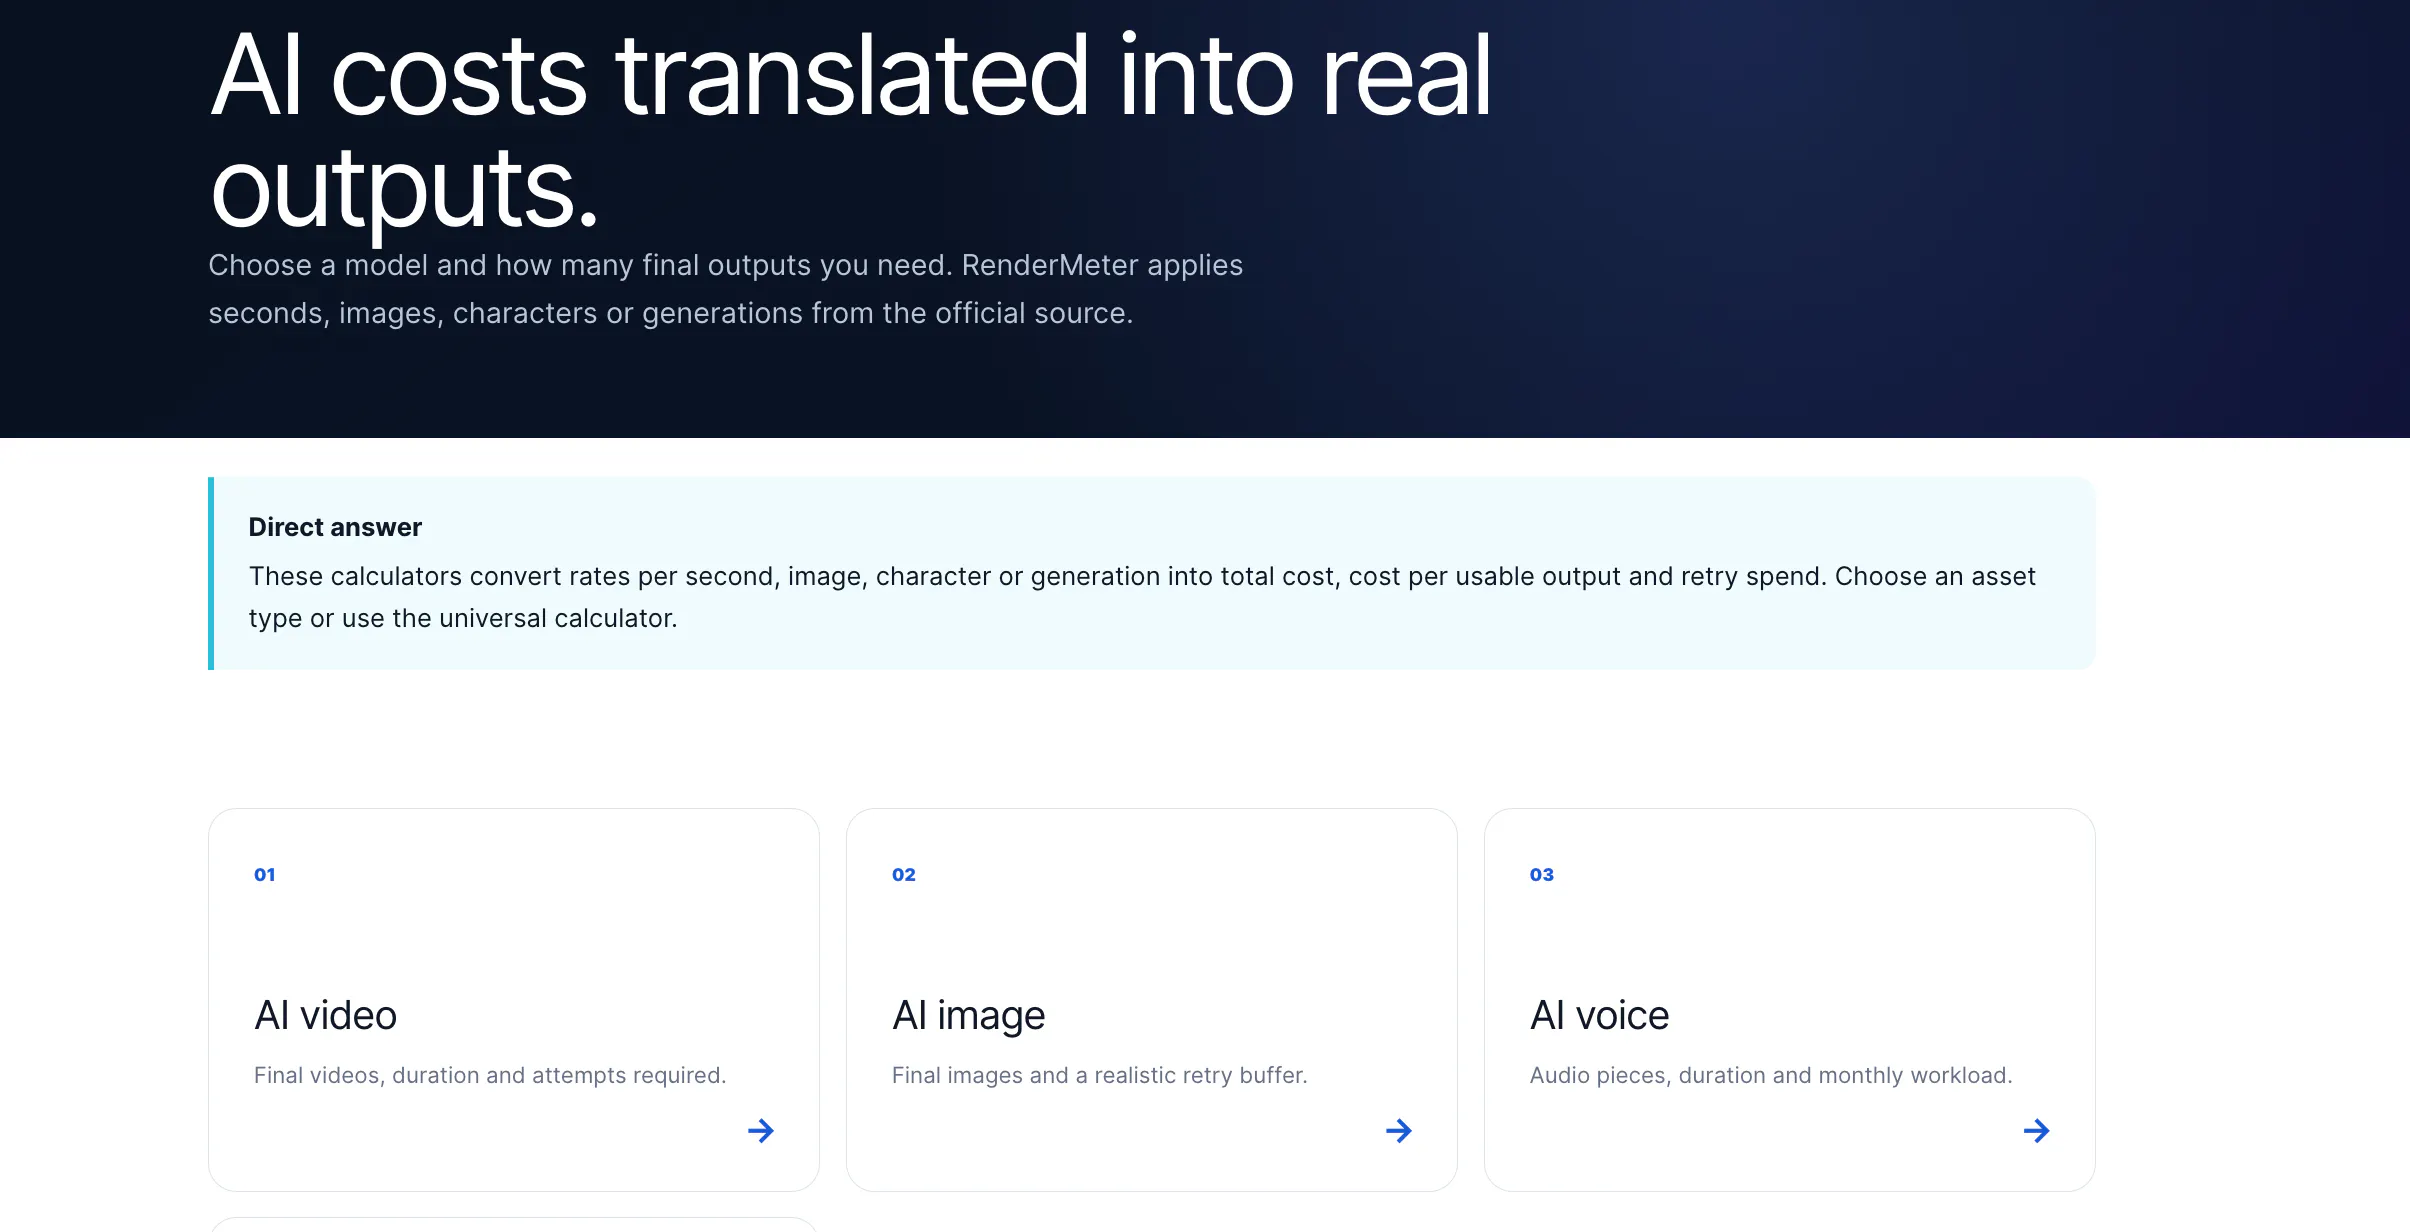Click the arrow icon on AI video card
The image size is (2410, 1232).
tap(761, 1131)
